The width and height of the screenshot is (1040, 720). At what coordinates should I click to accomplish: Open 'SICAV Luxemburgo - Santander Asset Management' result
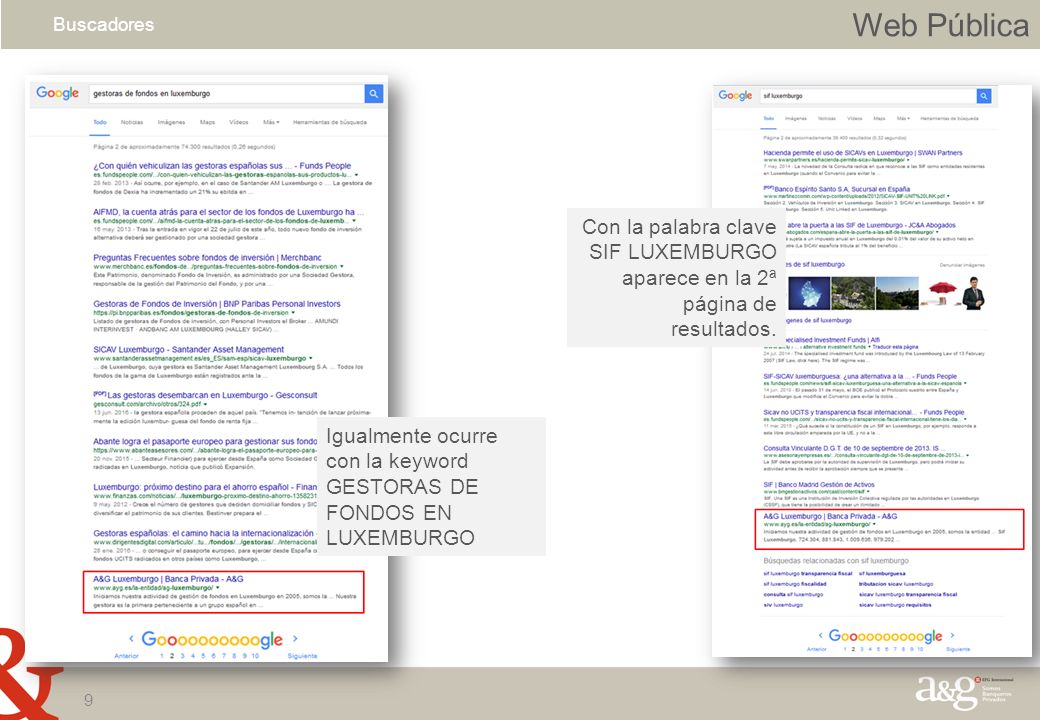(x=188, y=349)
